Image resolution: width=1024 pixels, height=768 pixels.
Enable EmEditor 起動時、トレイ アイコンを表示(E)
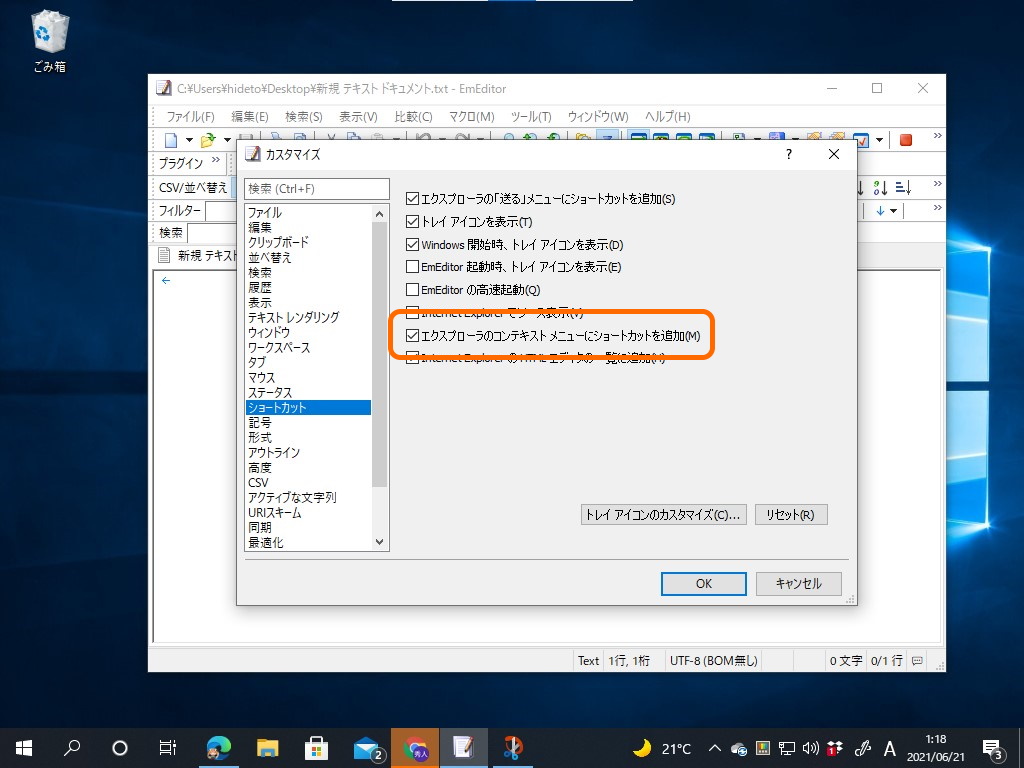pyautogui.click(x=412, y=266)
